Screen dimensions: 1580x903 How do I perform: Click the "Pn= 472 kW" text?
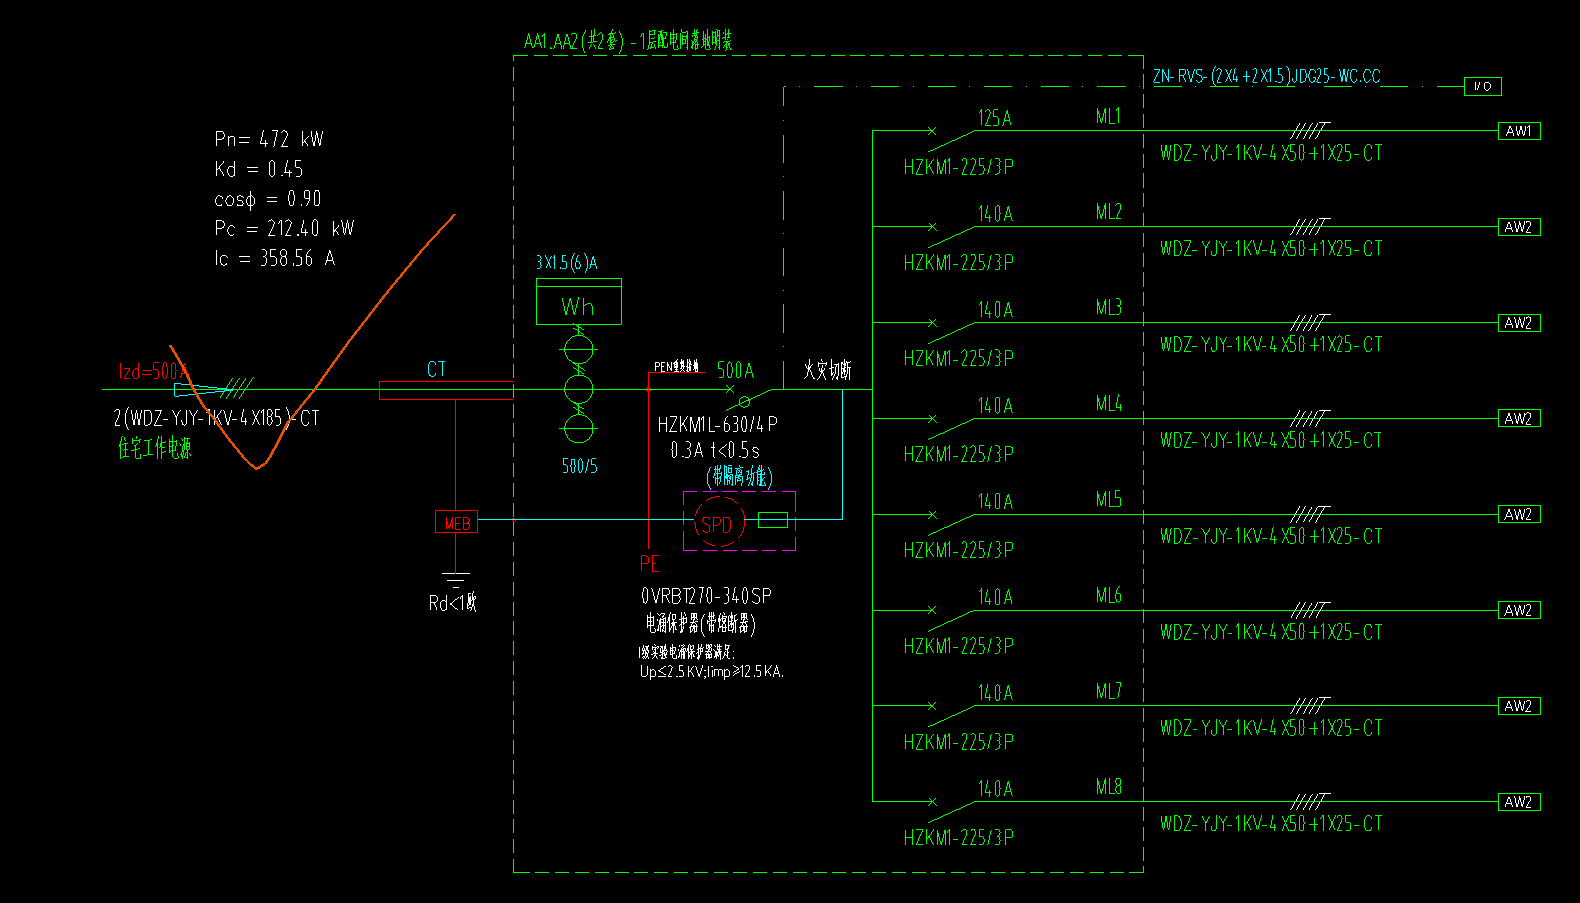coord(269,139)
